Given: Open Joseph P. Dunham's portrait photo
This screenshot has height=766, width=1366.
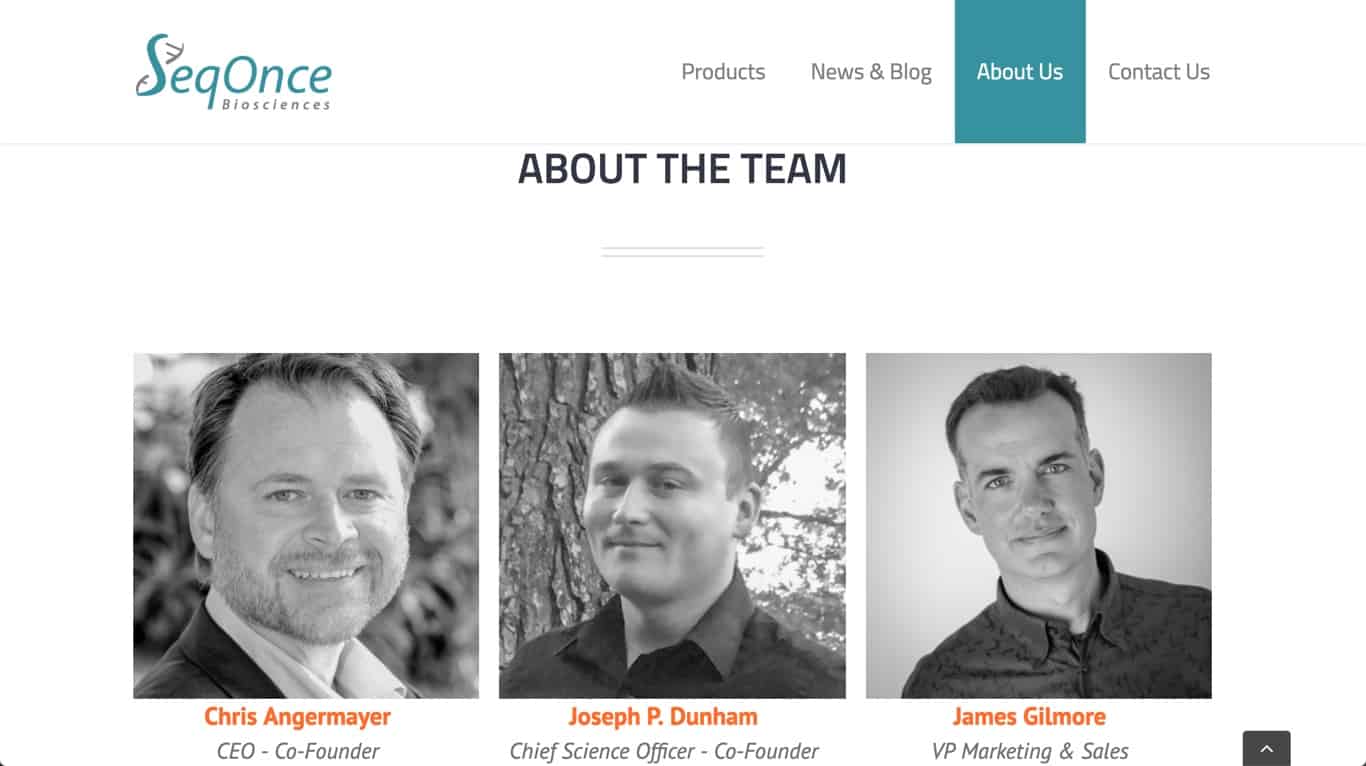Looking at the screenshot, I should point(672,525).
